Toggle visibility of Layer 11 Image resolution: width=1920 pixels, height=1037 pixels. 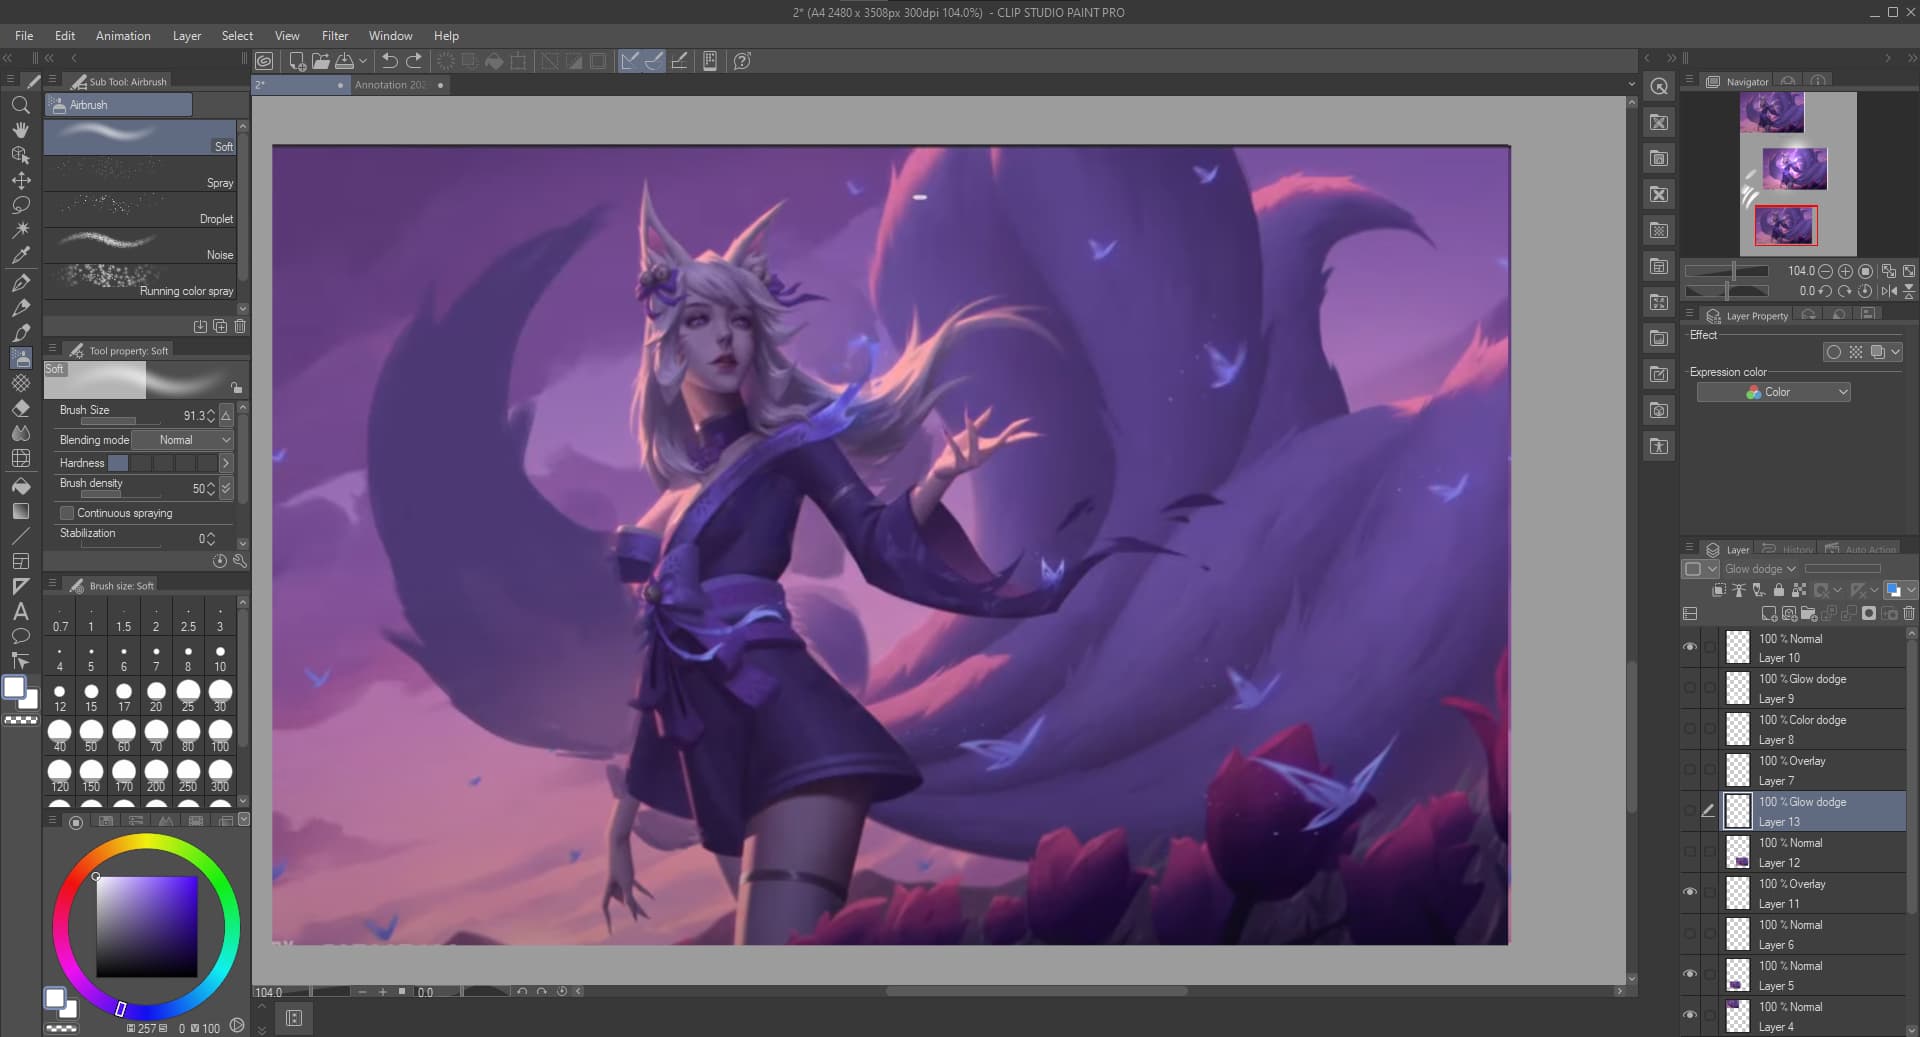[x=1690, y=892]
